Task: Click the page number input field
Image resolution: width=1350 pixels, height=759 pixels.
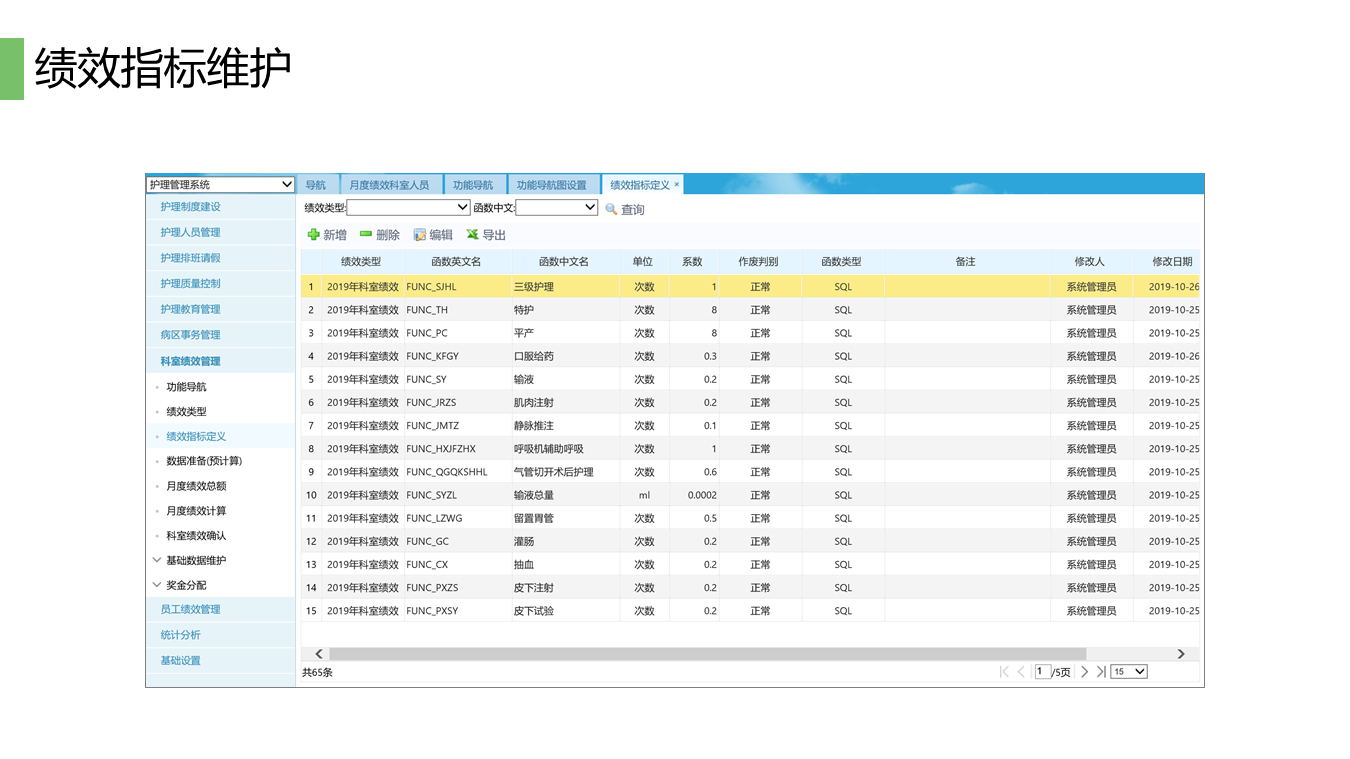Action: [x=1042, y=672]
